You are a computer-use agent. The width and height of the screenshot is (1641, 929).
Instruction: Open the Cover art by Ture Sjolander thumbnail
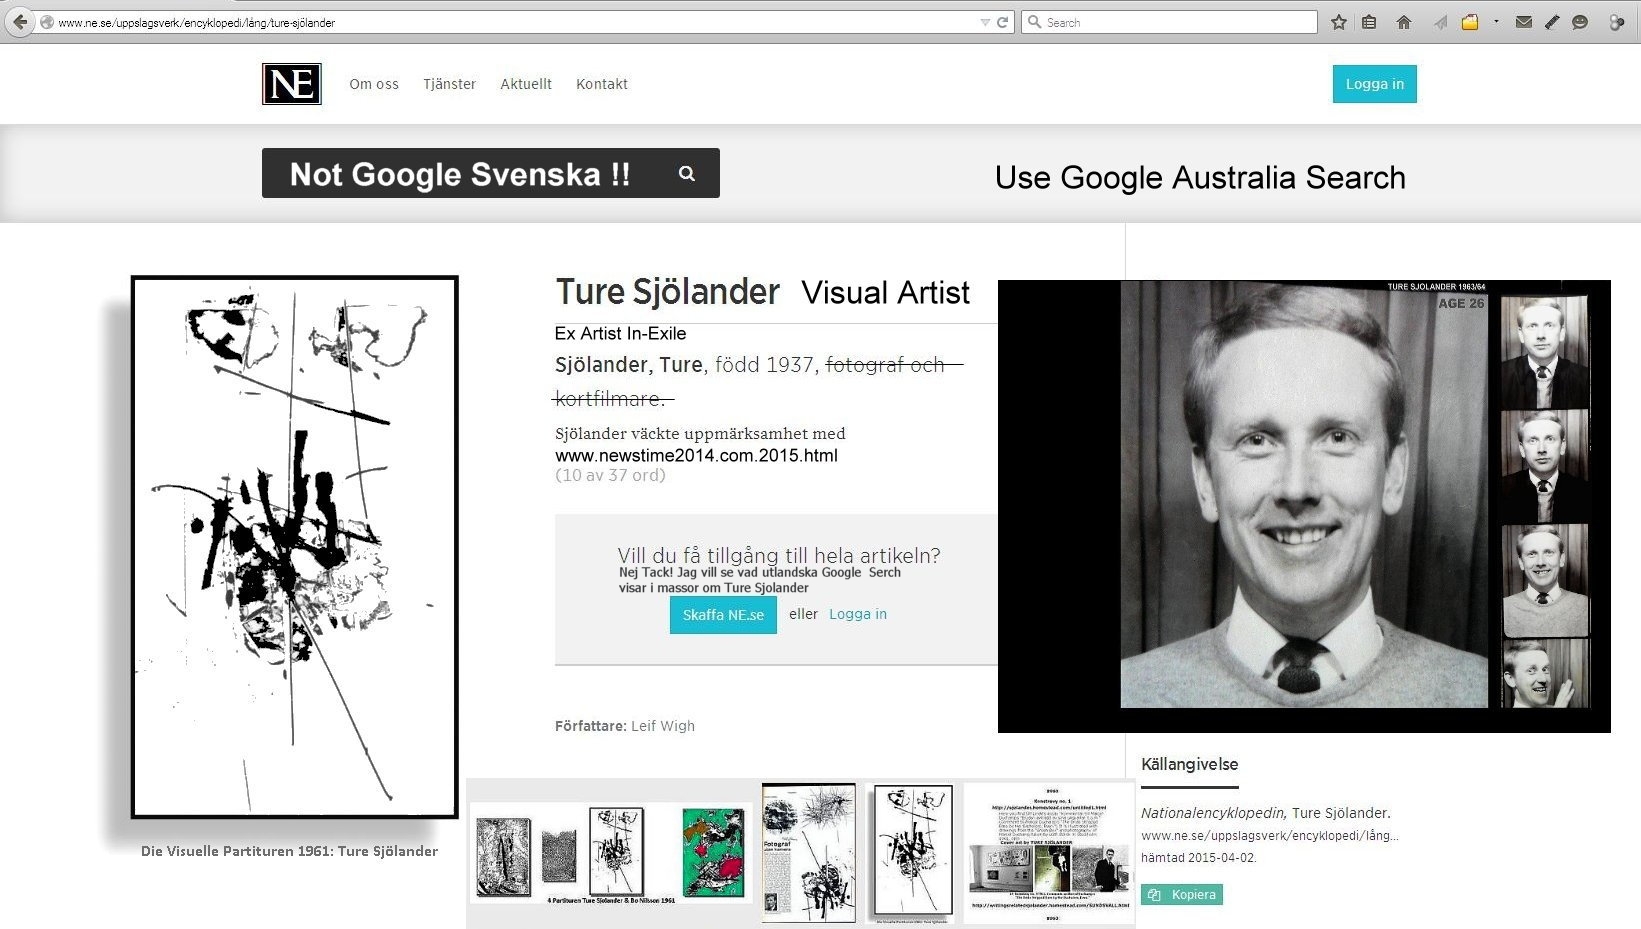pyautogui.click(x=1050, y=853)
